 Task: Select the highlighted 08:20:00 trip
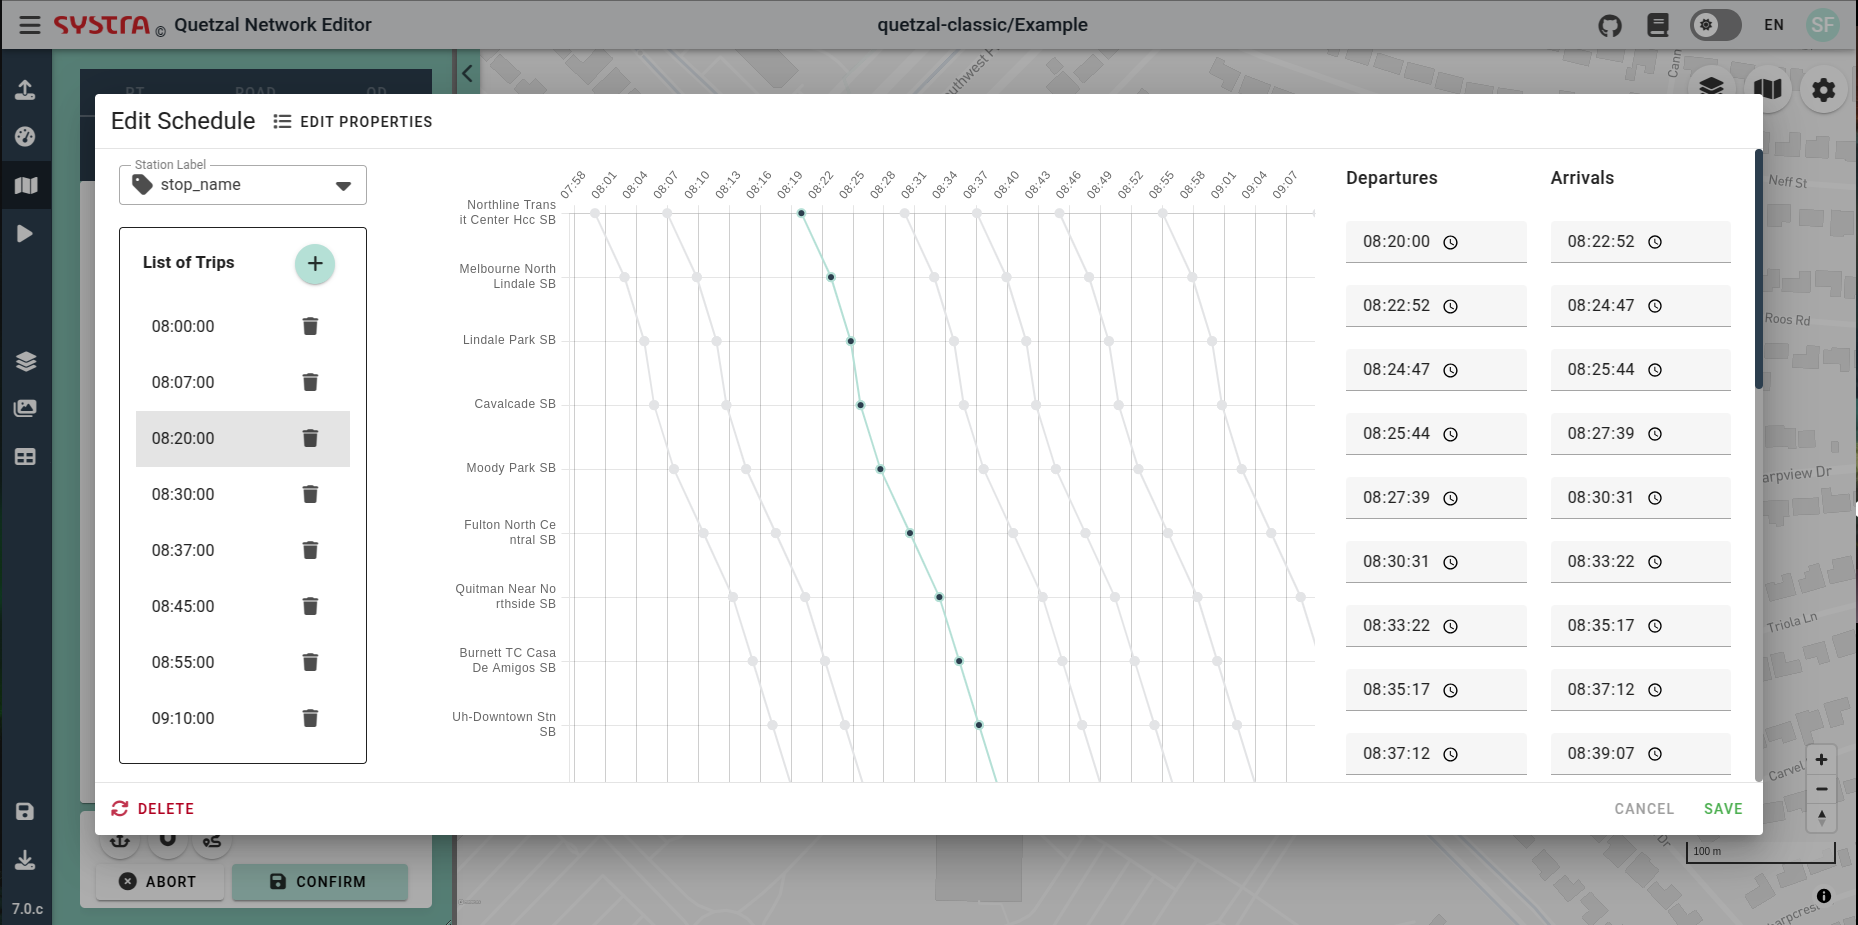pyautogui.click(x=243, y=438)
